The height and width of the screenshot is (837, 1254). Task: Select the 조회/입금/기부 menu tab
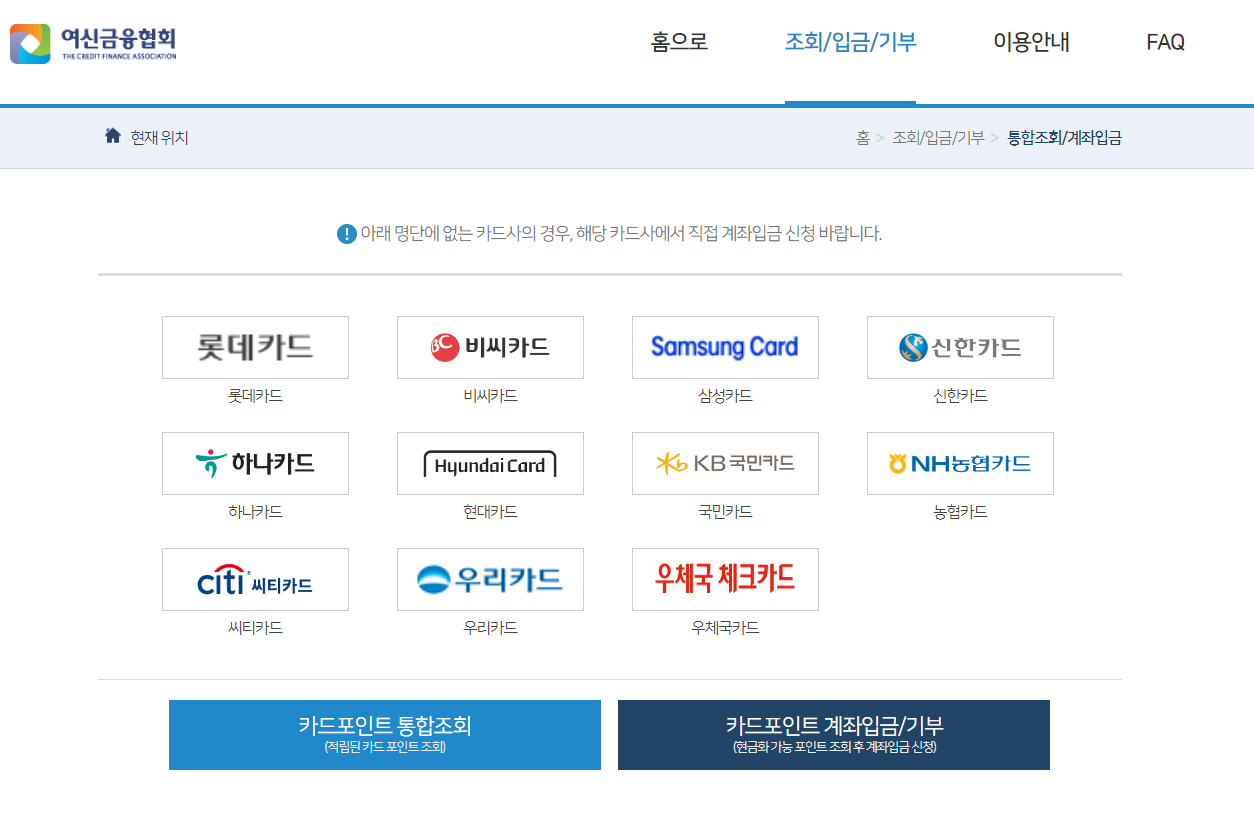coord(850,42)
